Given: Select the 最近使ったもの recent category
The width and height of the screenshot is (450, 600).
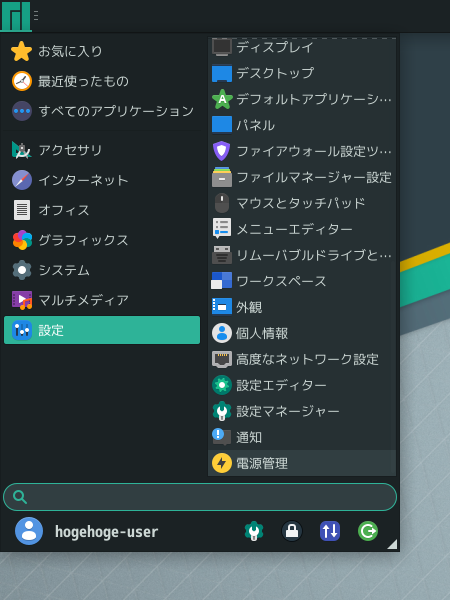Looking at the screenshot, I should [x=102, y=81].
